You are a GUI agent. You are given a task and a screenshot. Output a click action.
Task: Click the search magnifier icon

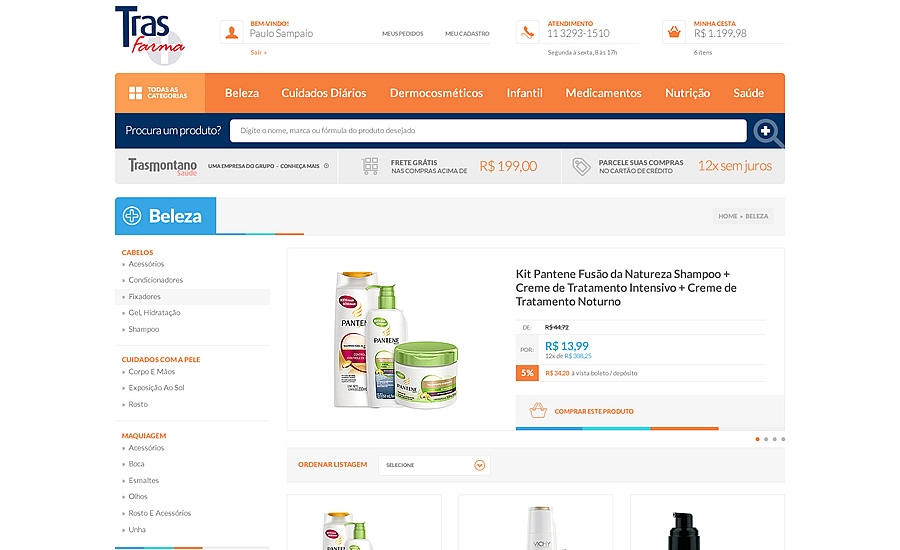click(x=768, y=132)
